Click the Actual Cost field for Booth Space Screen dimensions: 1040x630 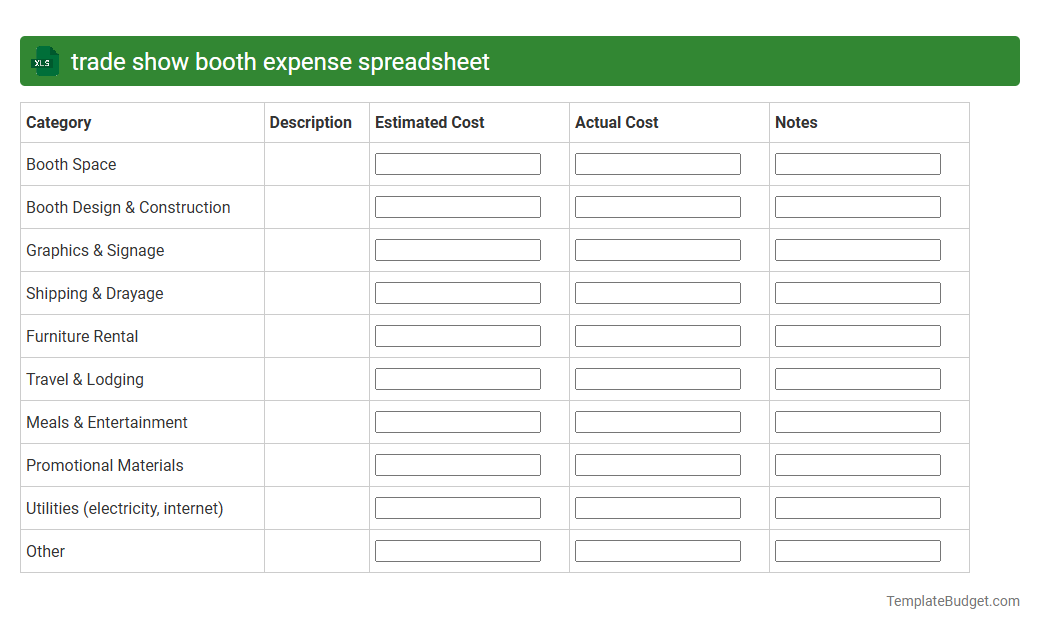click(657, 163)
